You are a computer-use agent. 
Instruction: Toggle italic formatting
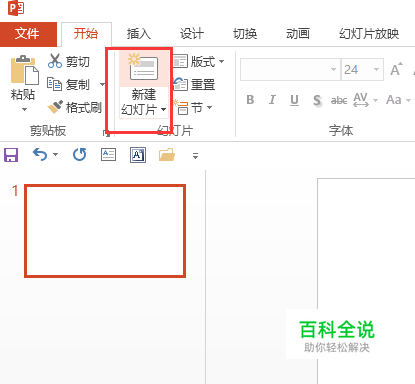tap(272, 100)
